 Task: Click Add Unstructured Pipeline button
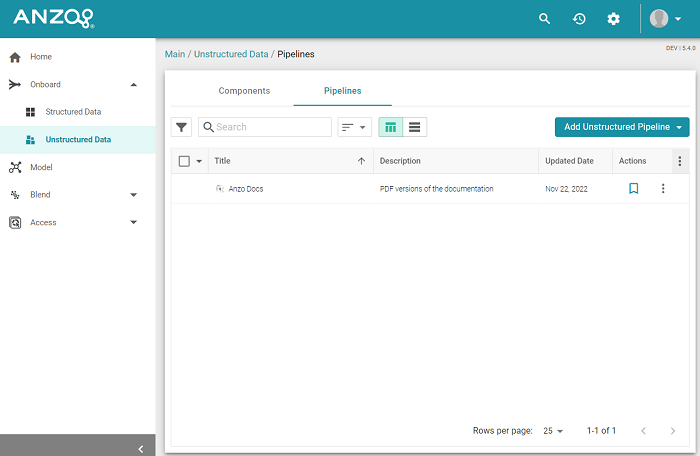[622, 127]
